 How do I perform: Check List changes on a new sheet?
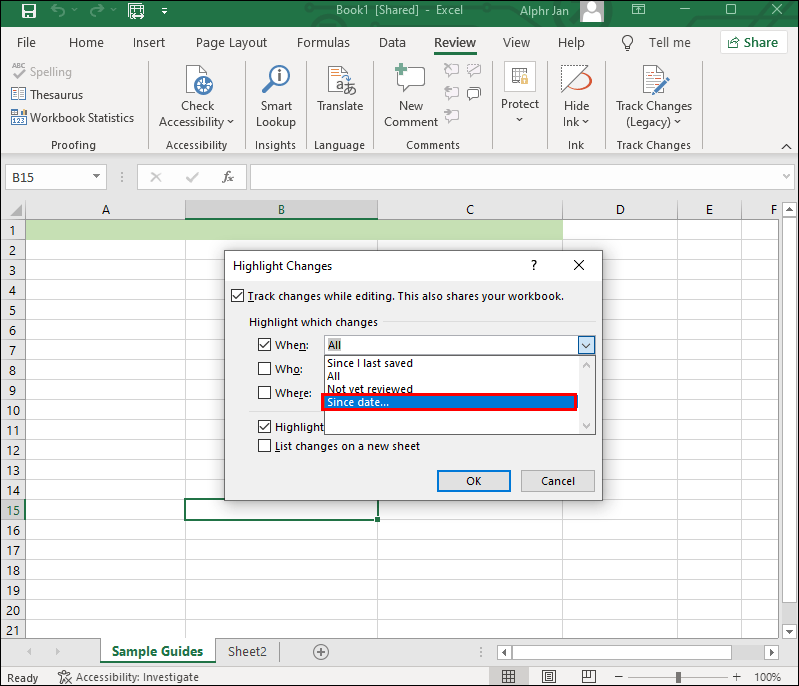tap(264, 446)
